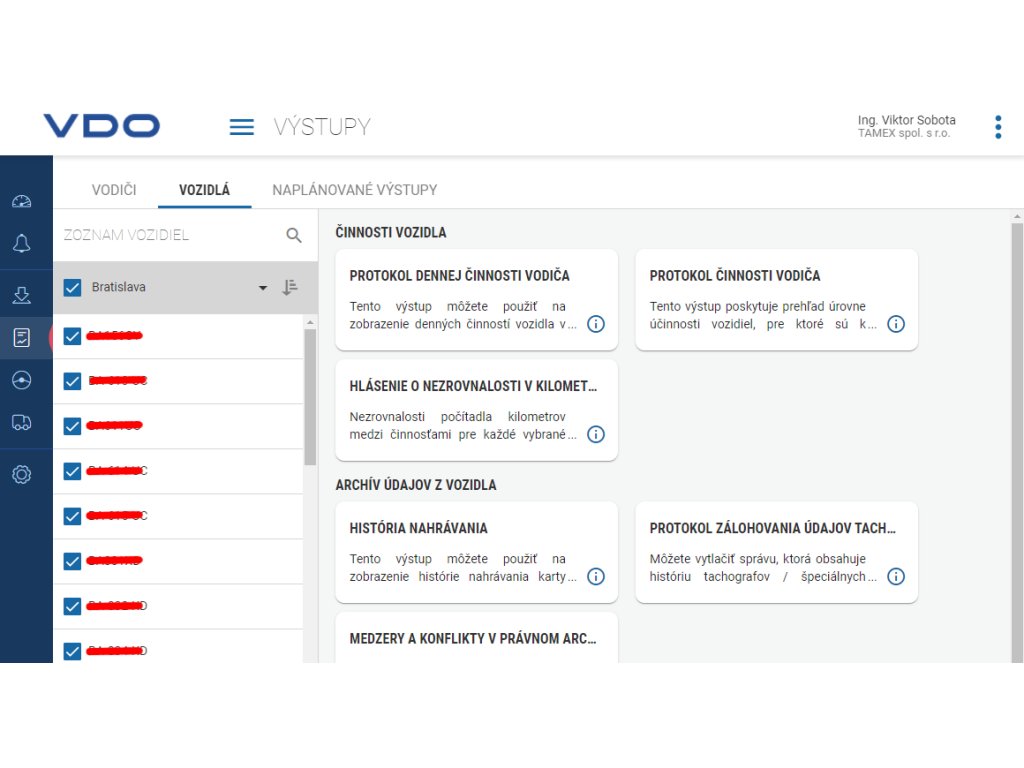1024x768 pixels.
Task: Toggle the second vehicle checkbox in list
Action: [72, 381]
